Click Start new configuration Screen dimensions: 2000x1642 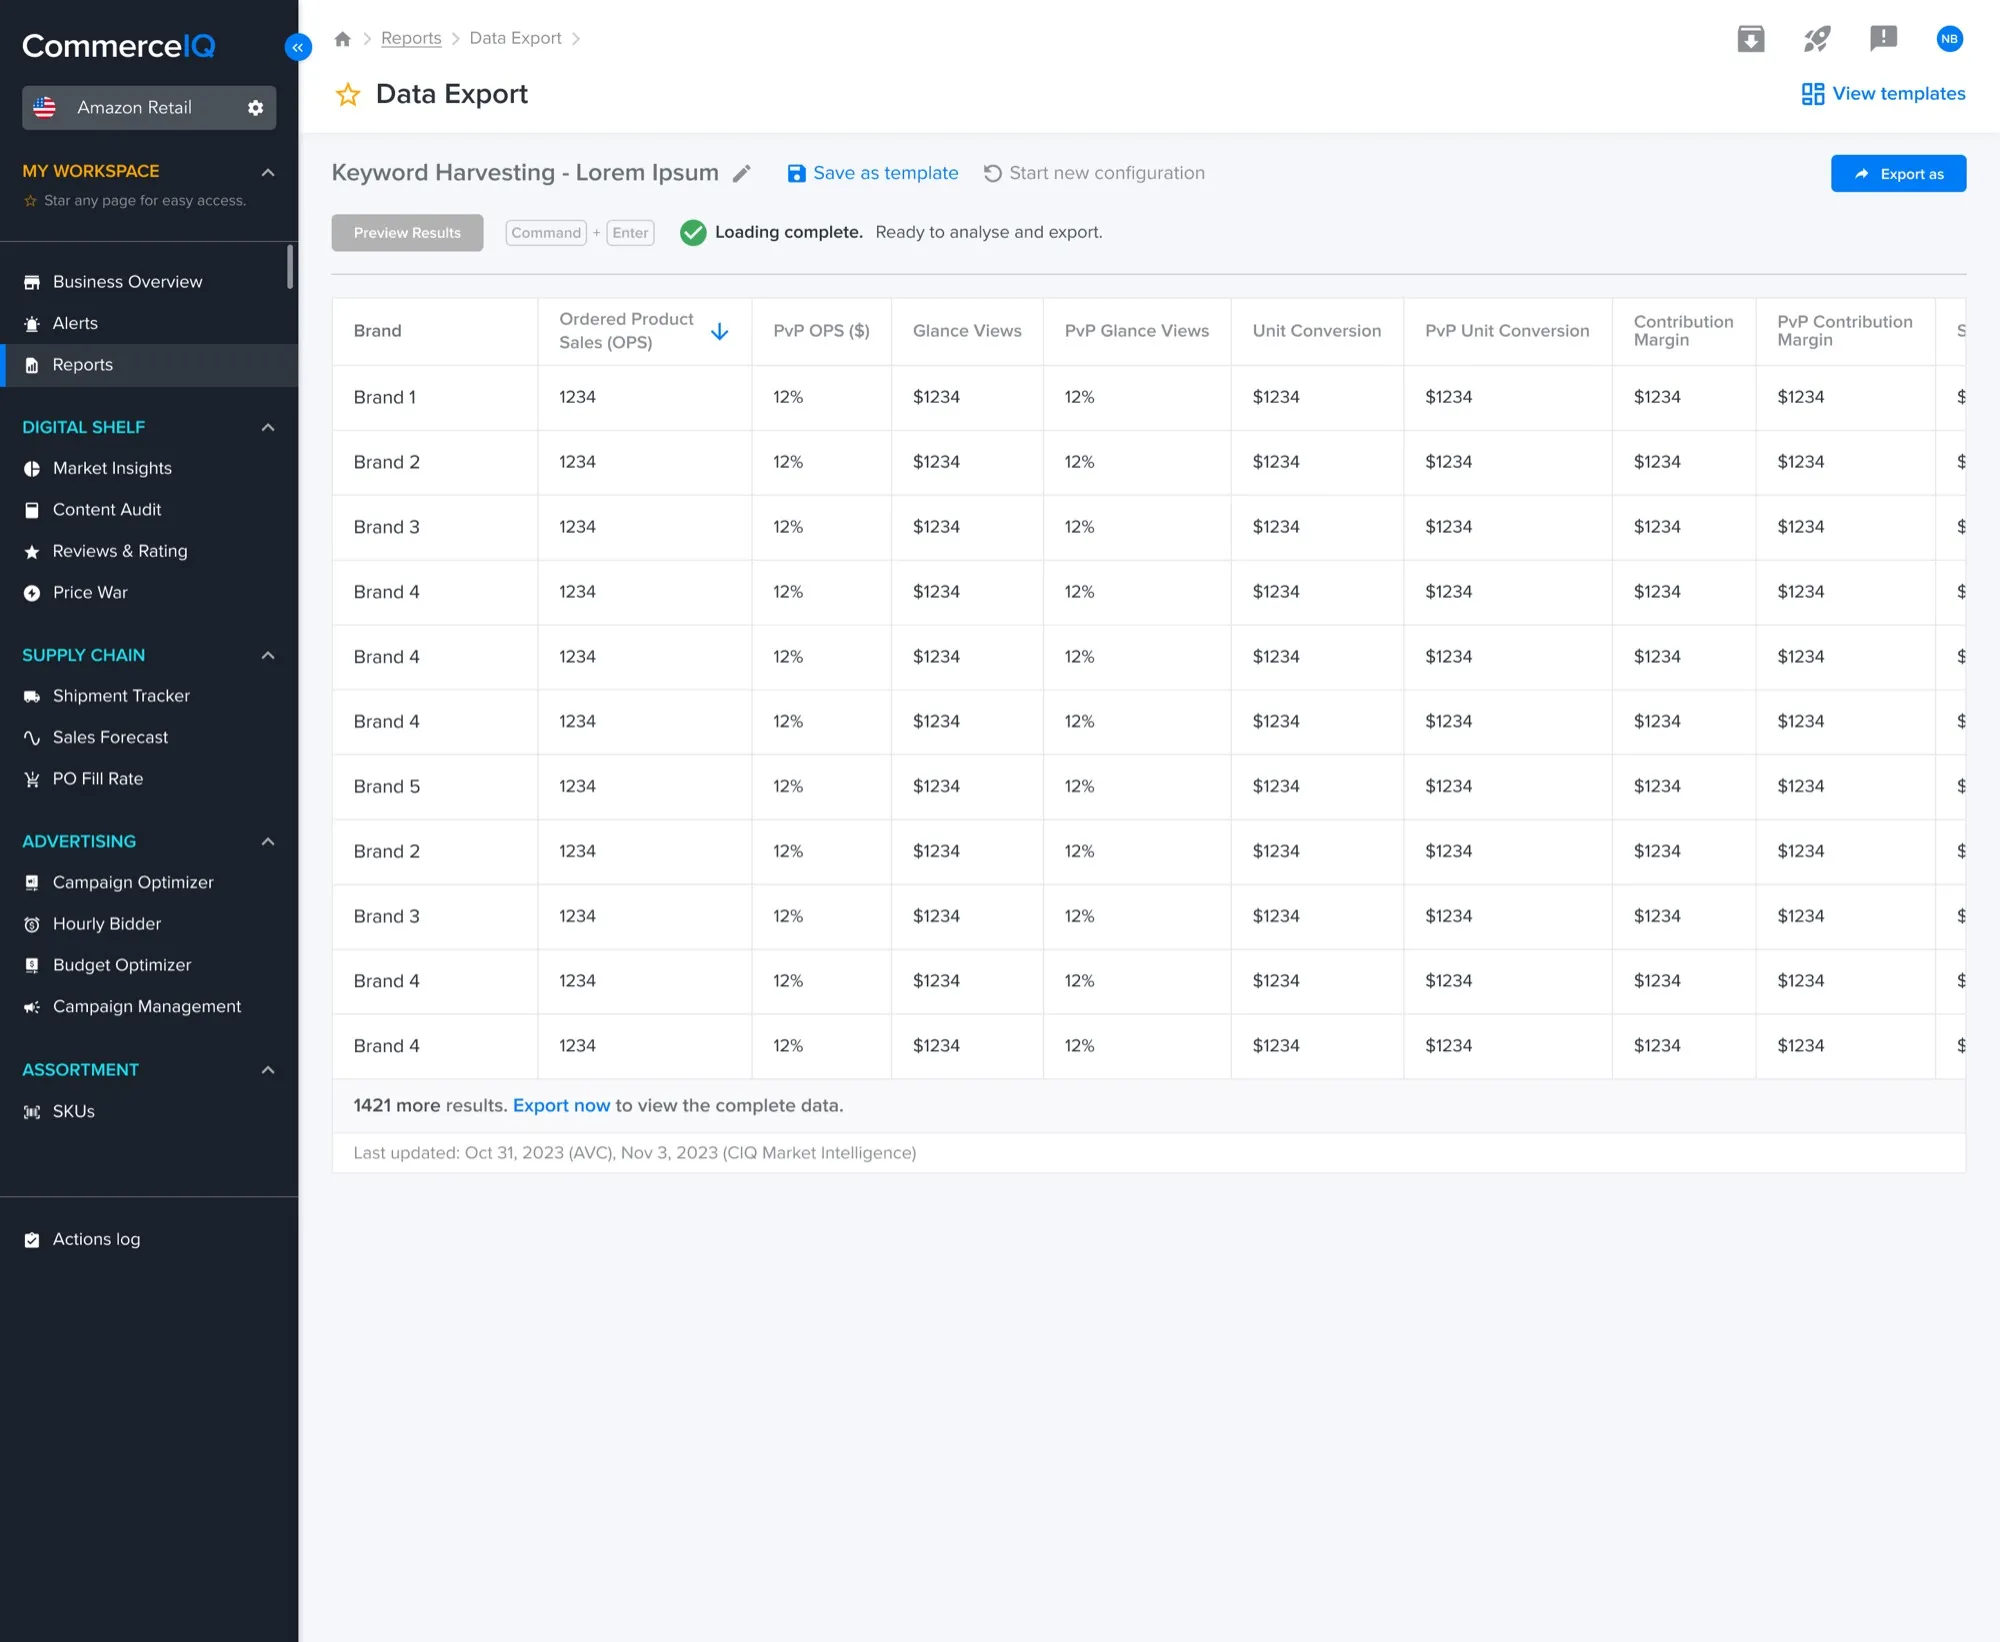tap(1094, 174)
